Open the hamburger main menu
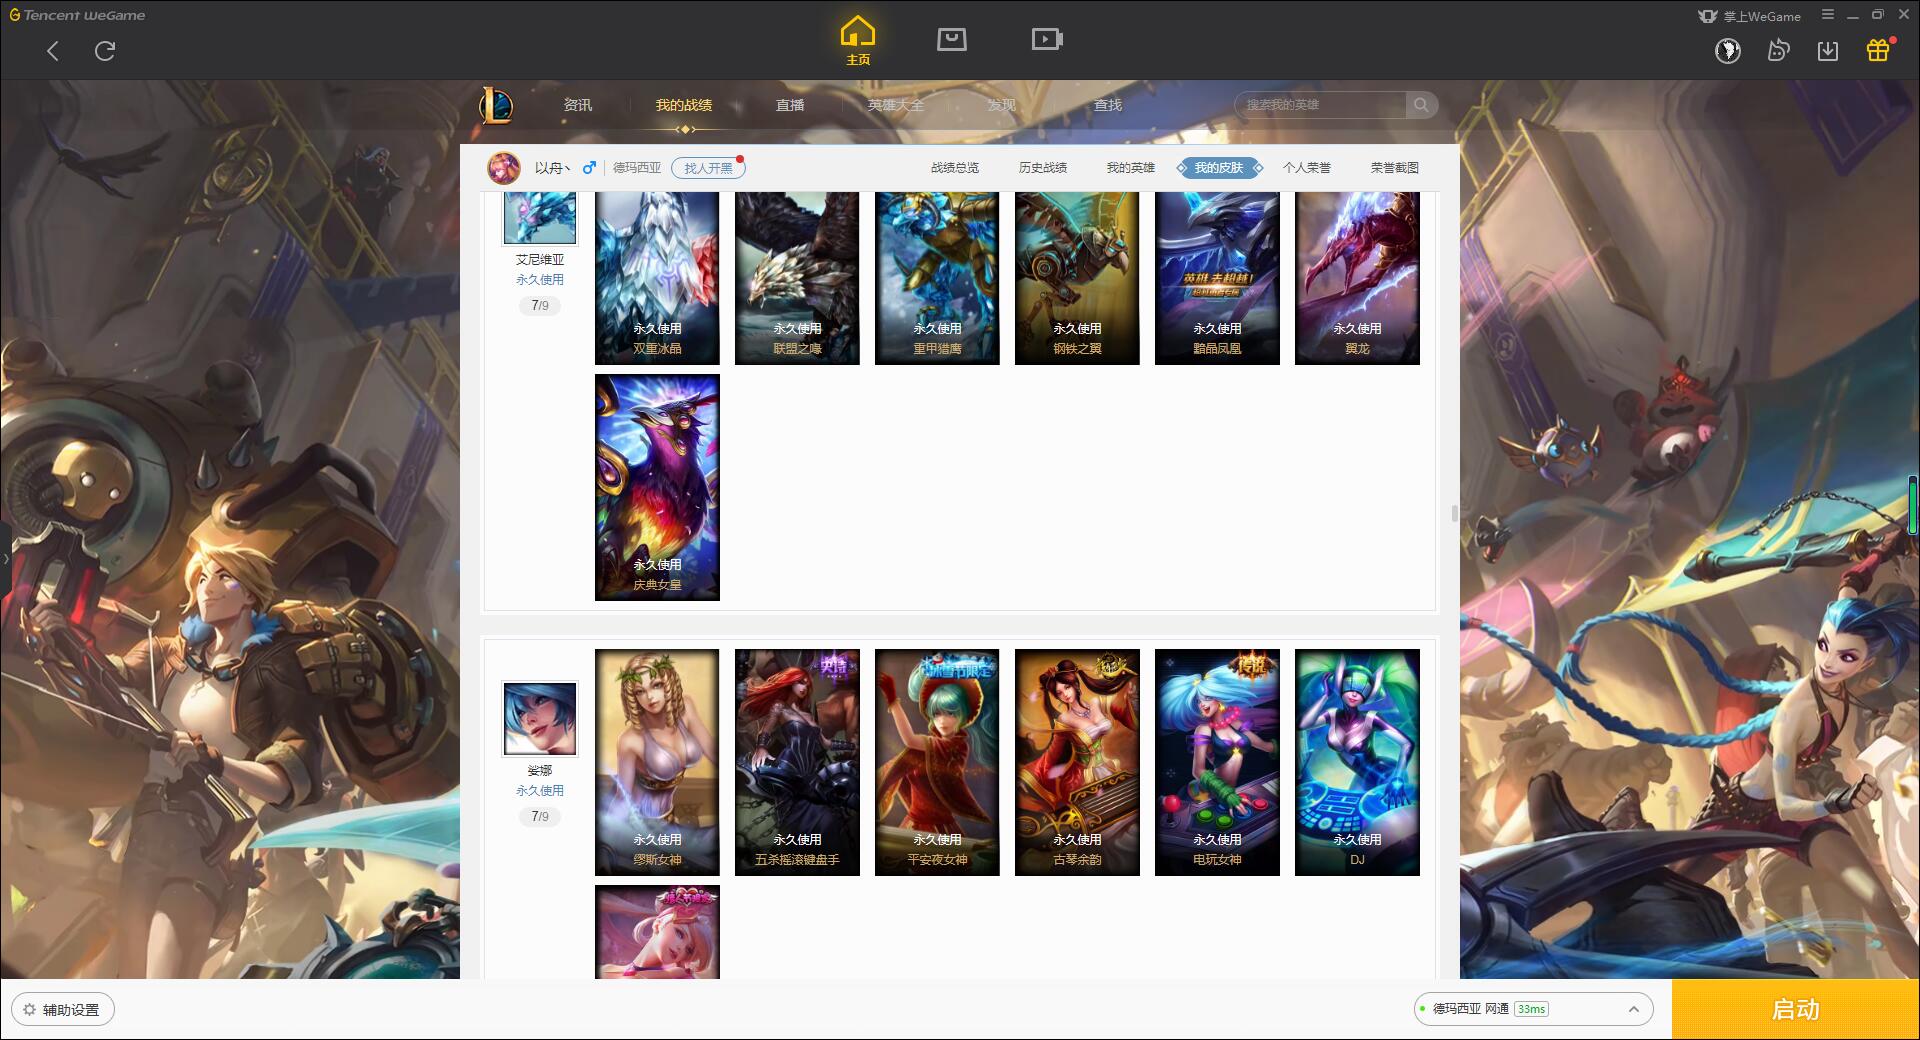 pos(1828,15)
